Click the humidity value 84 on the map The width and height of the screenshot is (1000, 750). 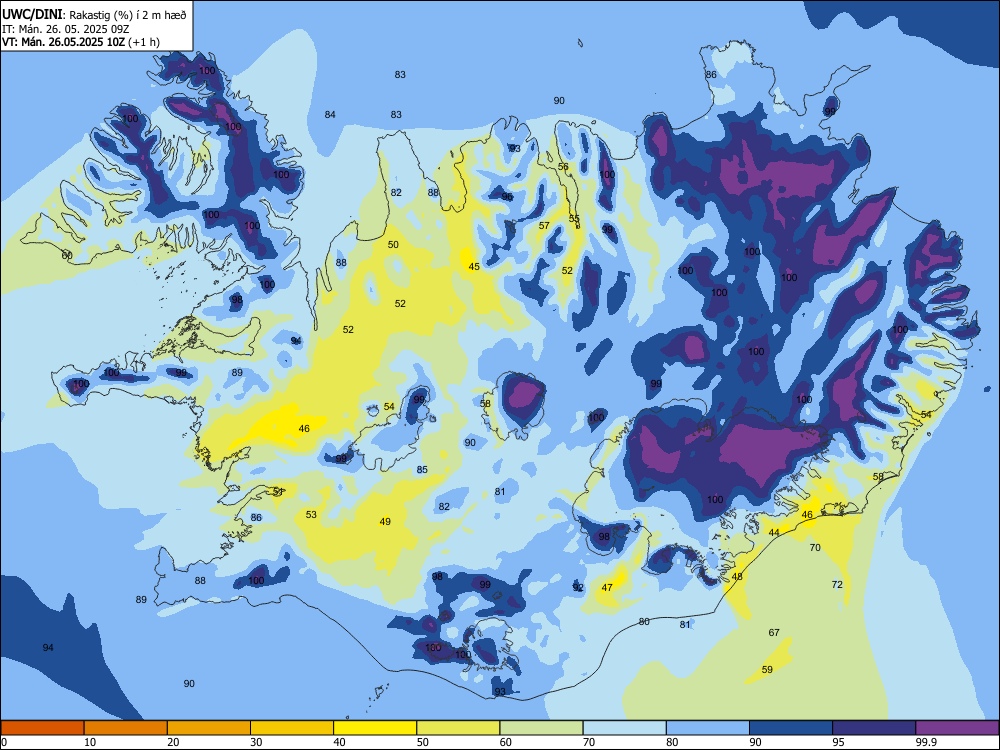(330, 115)
